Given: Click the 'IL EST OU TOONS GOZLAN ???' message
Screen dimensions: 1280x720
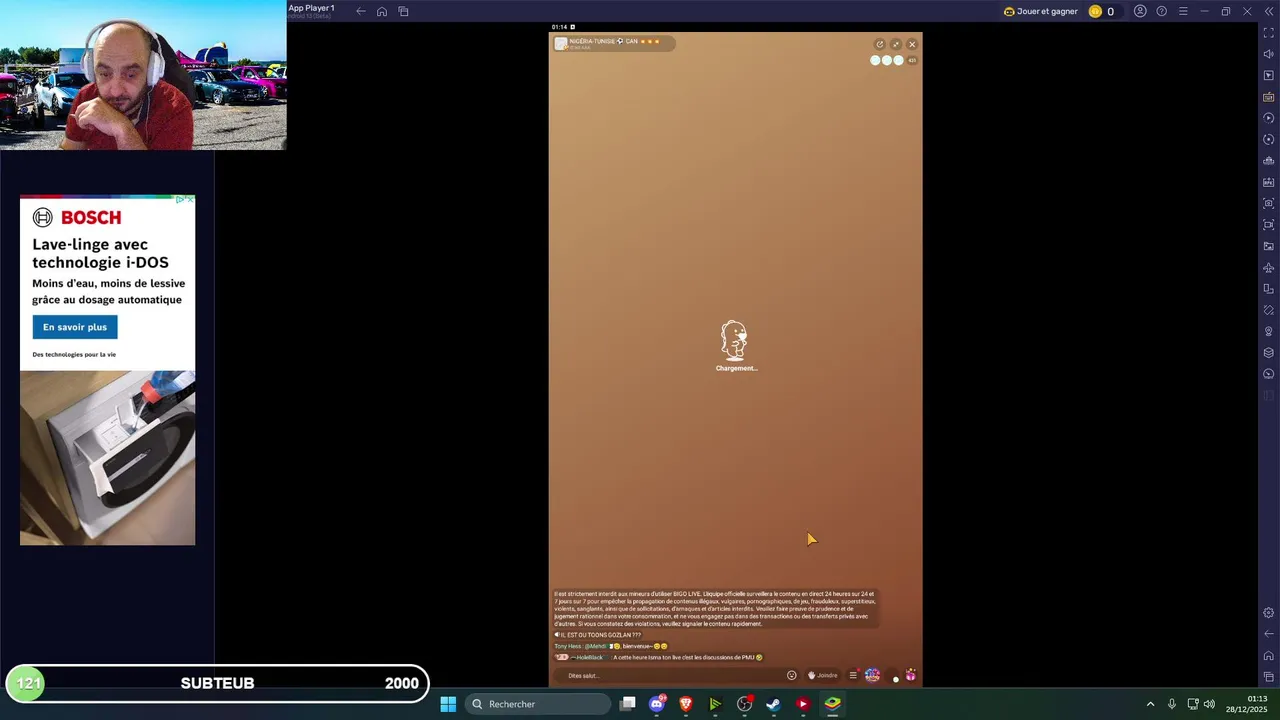Looking at the screenshot, I should [598, 635].
